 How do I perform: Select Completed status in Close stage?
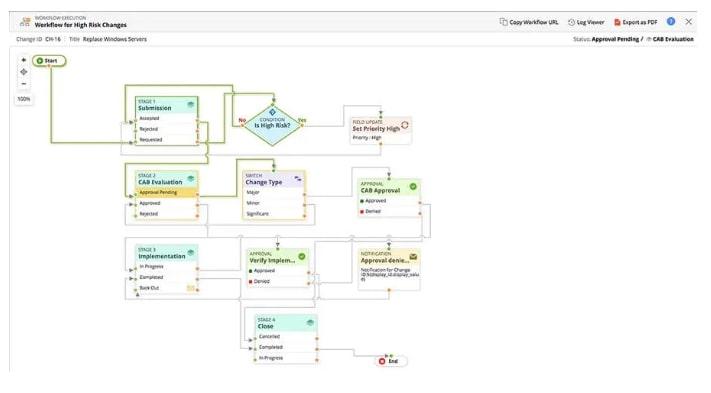(x=286, y=347)
